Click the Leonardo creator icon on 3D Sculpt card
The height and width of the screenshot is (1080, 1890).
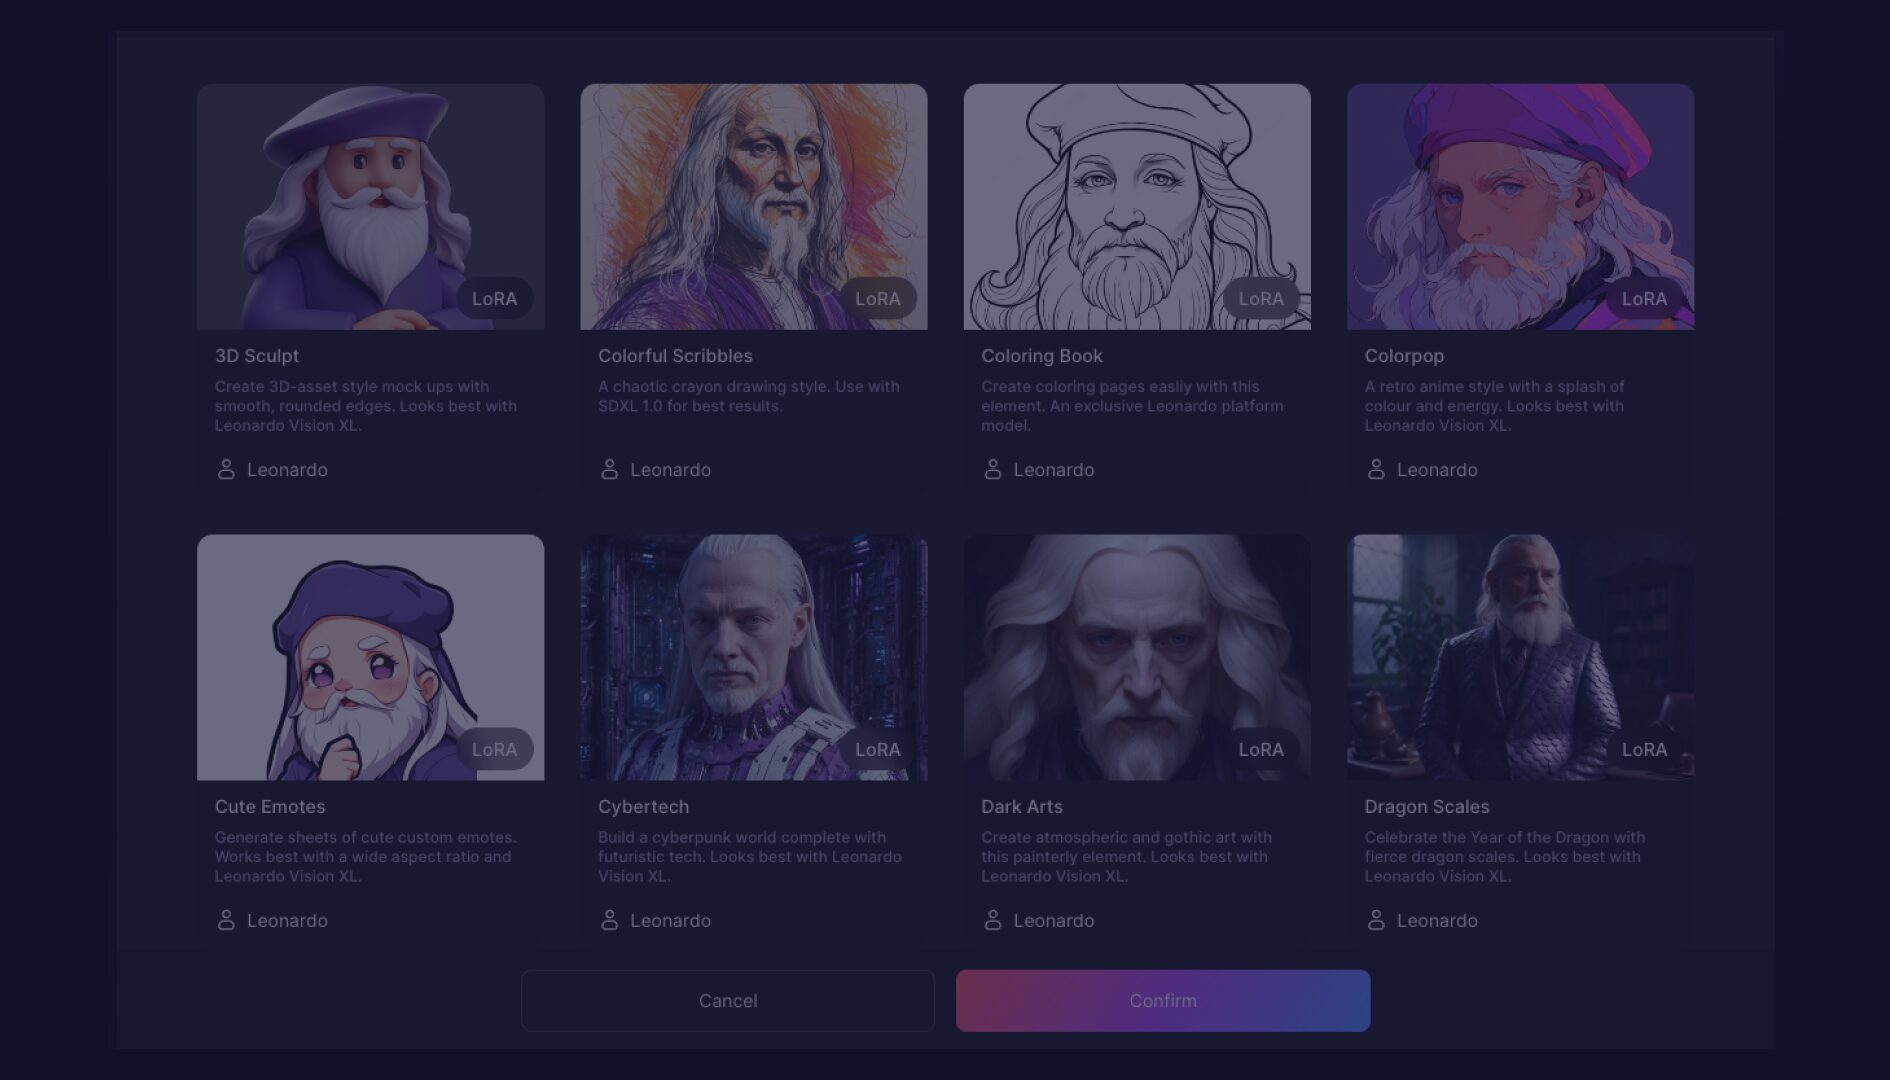(x=225, y=469)
